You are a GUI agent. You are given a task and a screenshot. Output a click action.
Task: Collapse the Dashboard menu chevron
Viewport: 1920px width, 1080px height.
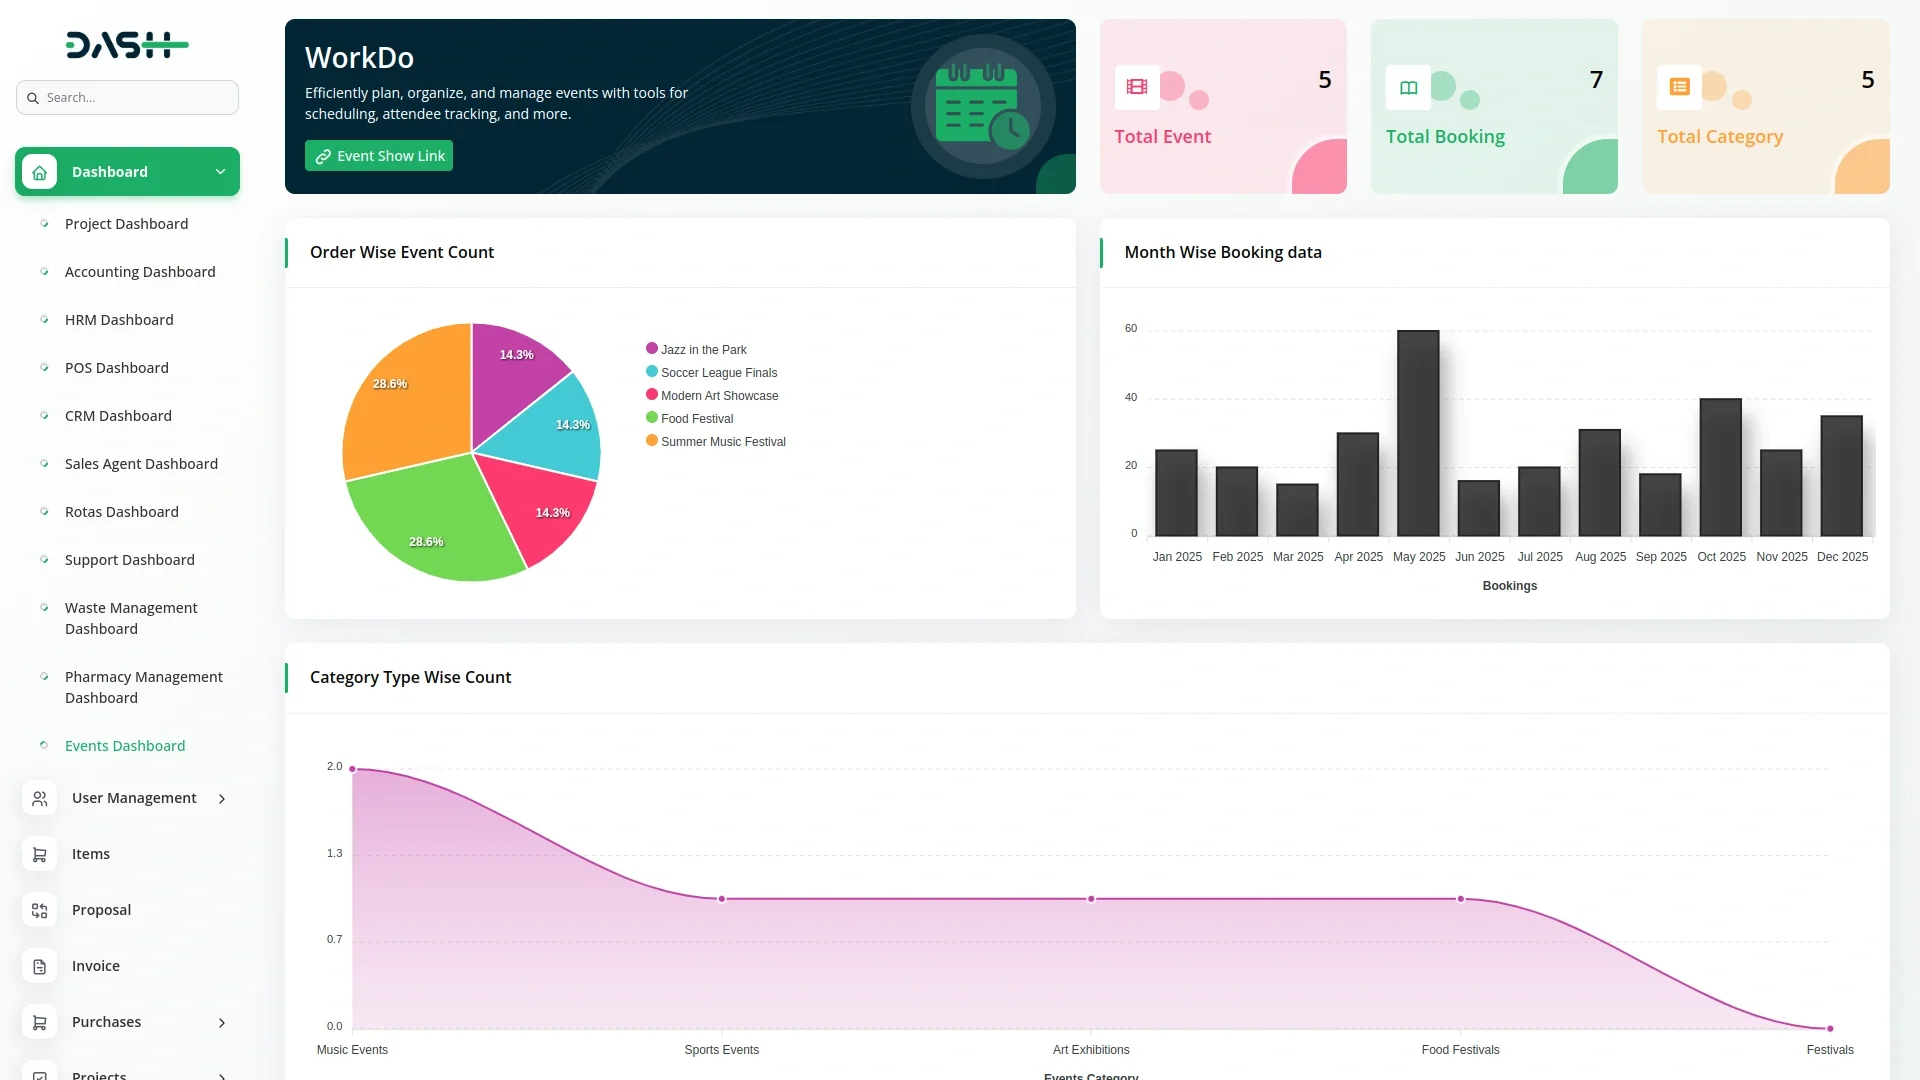[220, 172]
